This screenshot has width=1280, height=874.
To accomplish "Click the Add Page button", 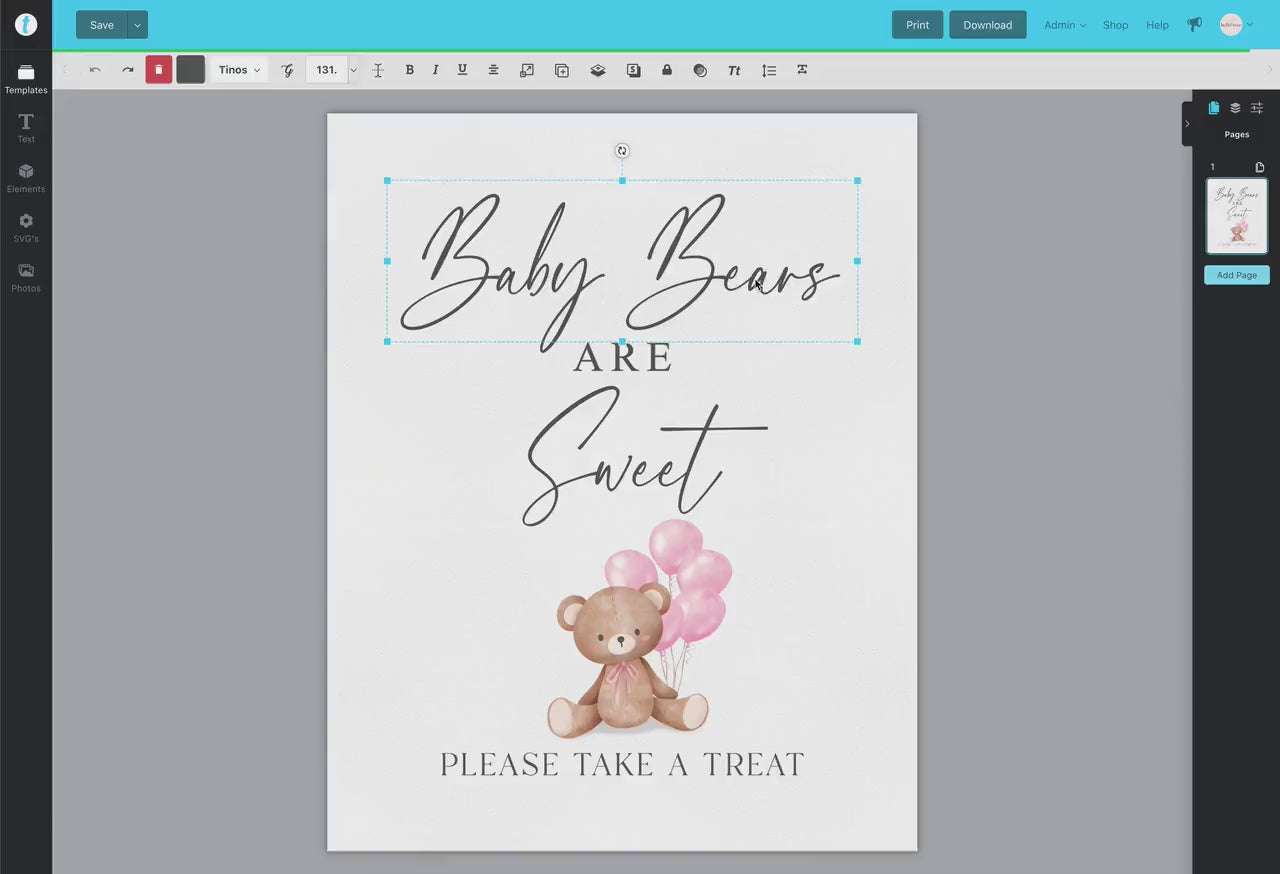I will tap(1237, 275).
